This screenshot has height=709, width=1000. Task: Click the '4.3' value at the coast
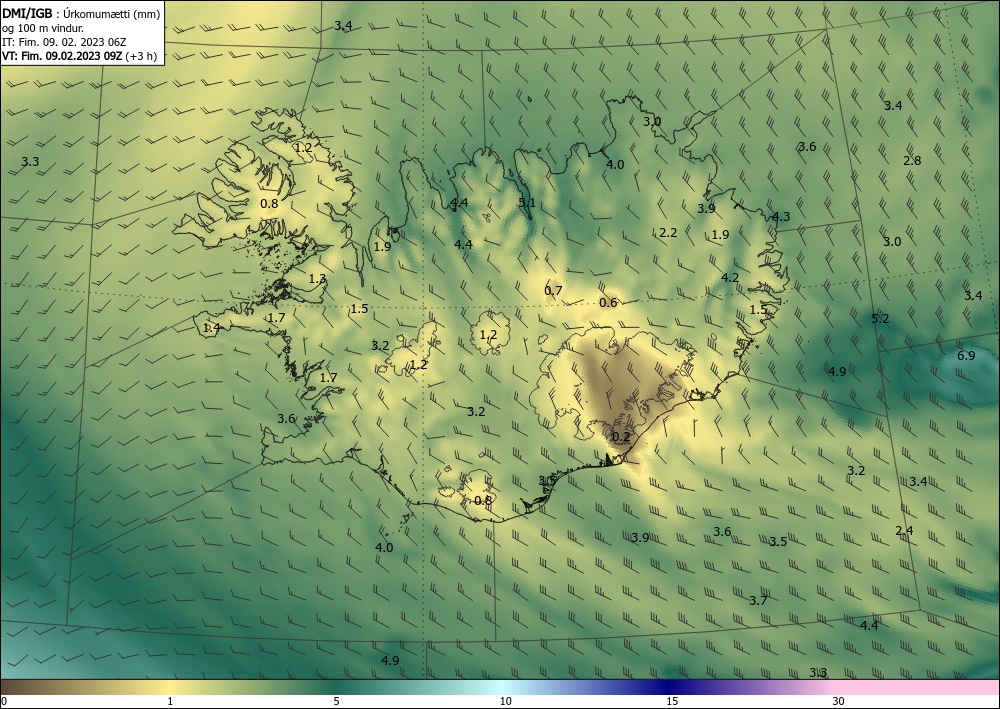click(781, 216)
